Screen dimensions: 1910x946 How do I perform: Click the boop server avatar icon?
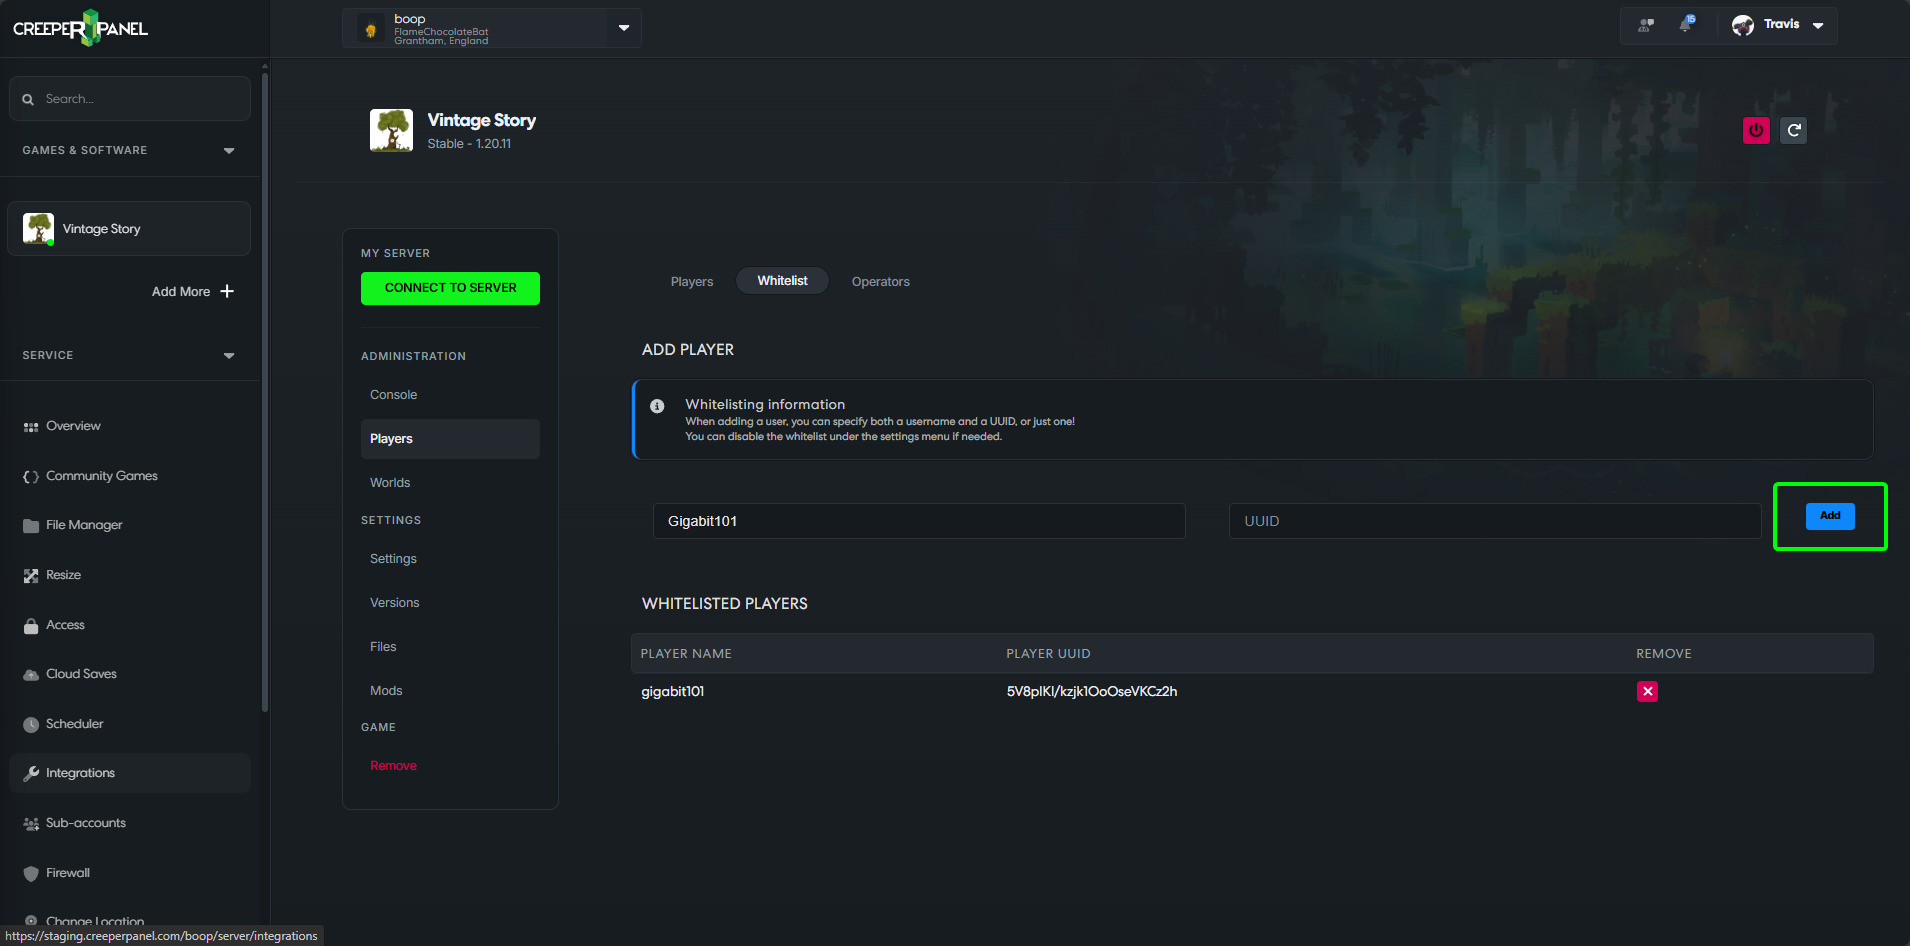[x=371, y=29]
